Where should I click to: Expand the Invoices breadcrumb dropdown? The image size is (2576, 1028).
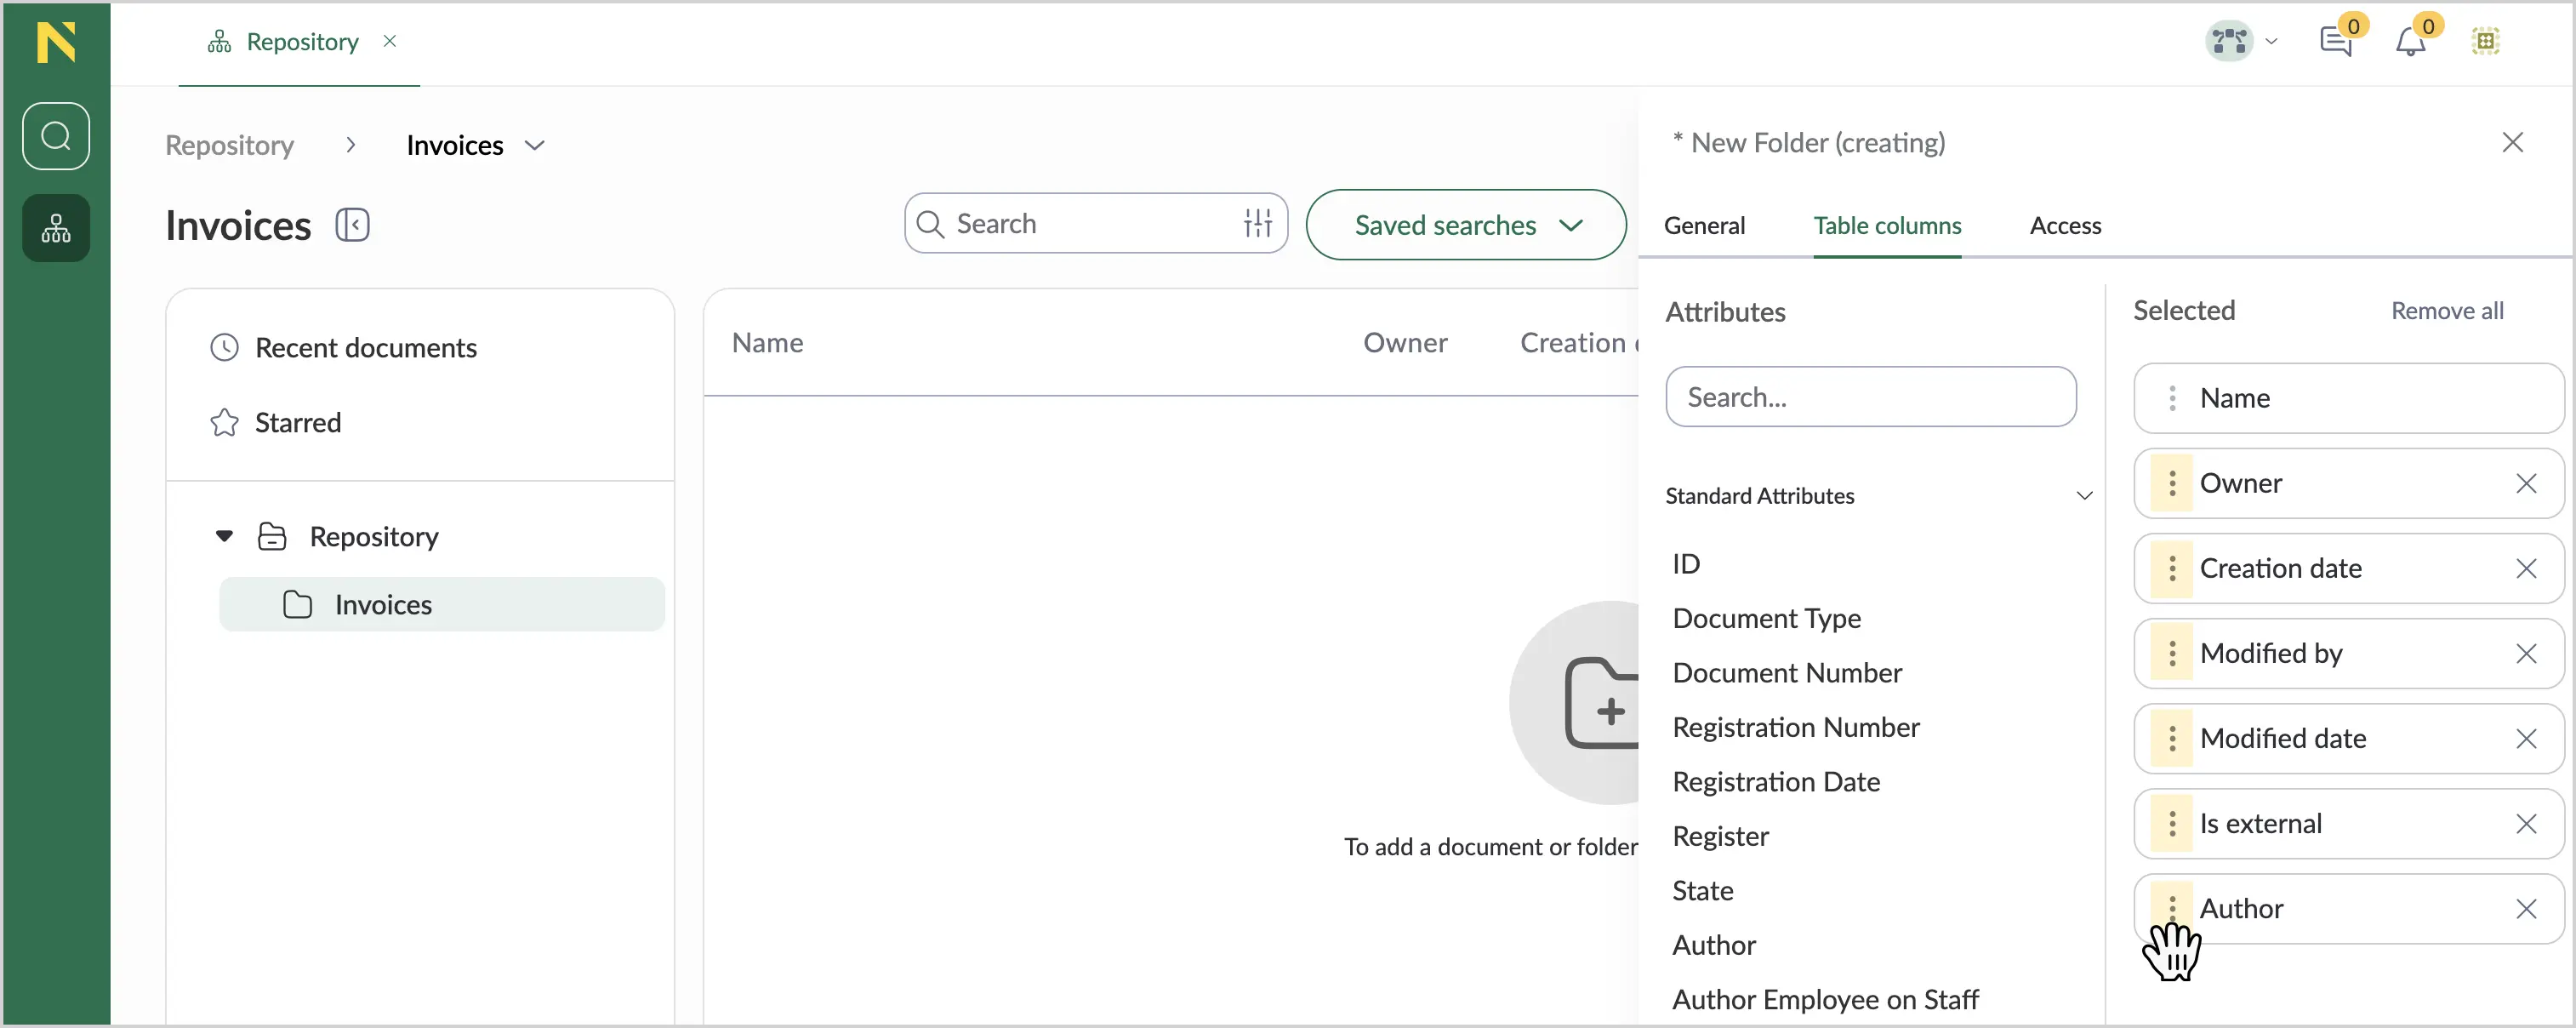coord(535,146)
